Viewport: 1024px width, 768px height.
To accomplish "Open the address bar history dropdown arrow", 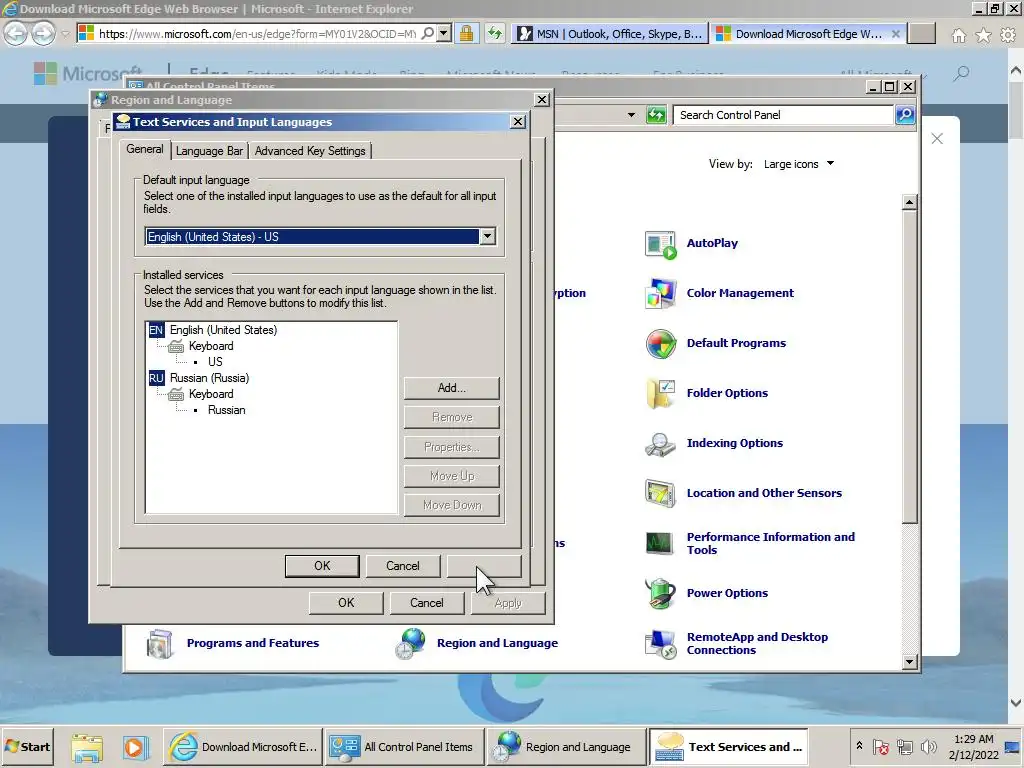I will (x=444, y=33).
